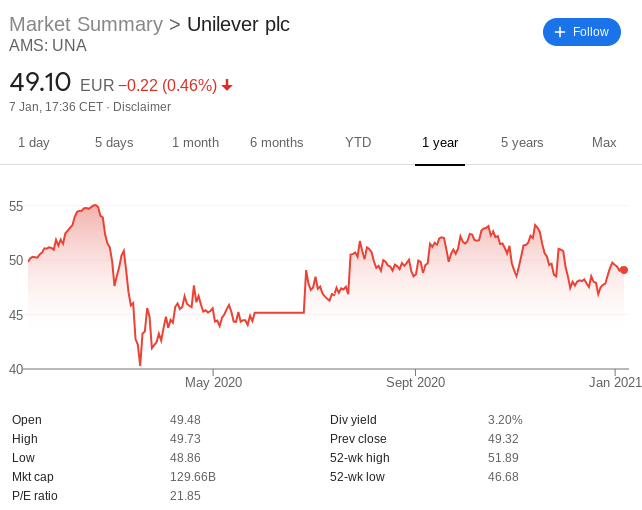642x510 pixels.
Task: Switch to the 5 days tab
Action: 114,142
